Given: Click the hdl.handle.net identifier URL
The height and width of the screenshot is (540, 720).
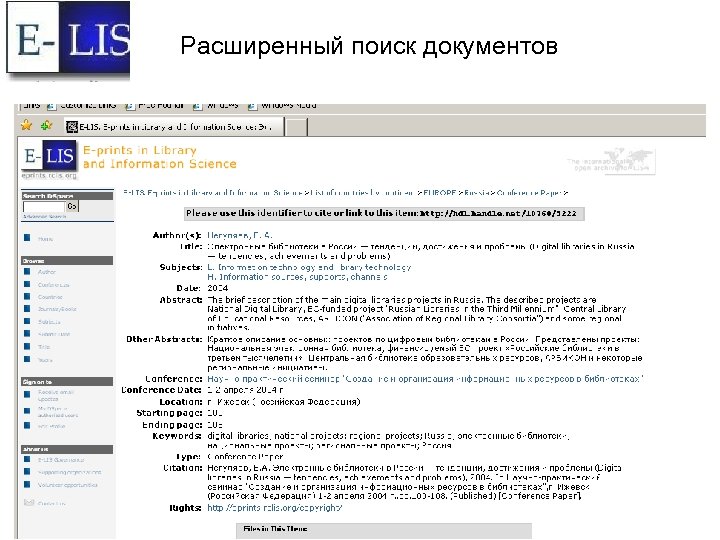Looking at the screenshot, I should (498, 213).
